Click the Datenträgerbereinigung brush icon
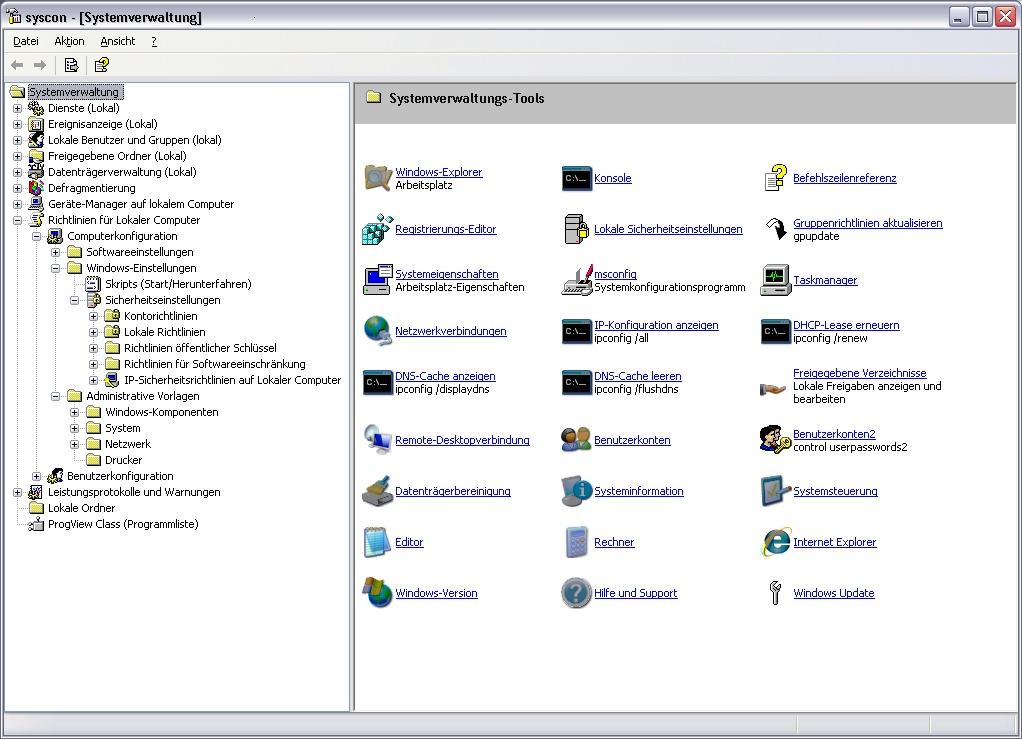1022x739 pixels. pyautogui.click(x=377, y=491)
